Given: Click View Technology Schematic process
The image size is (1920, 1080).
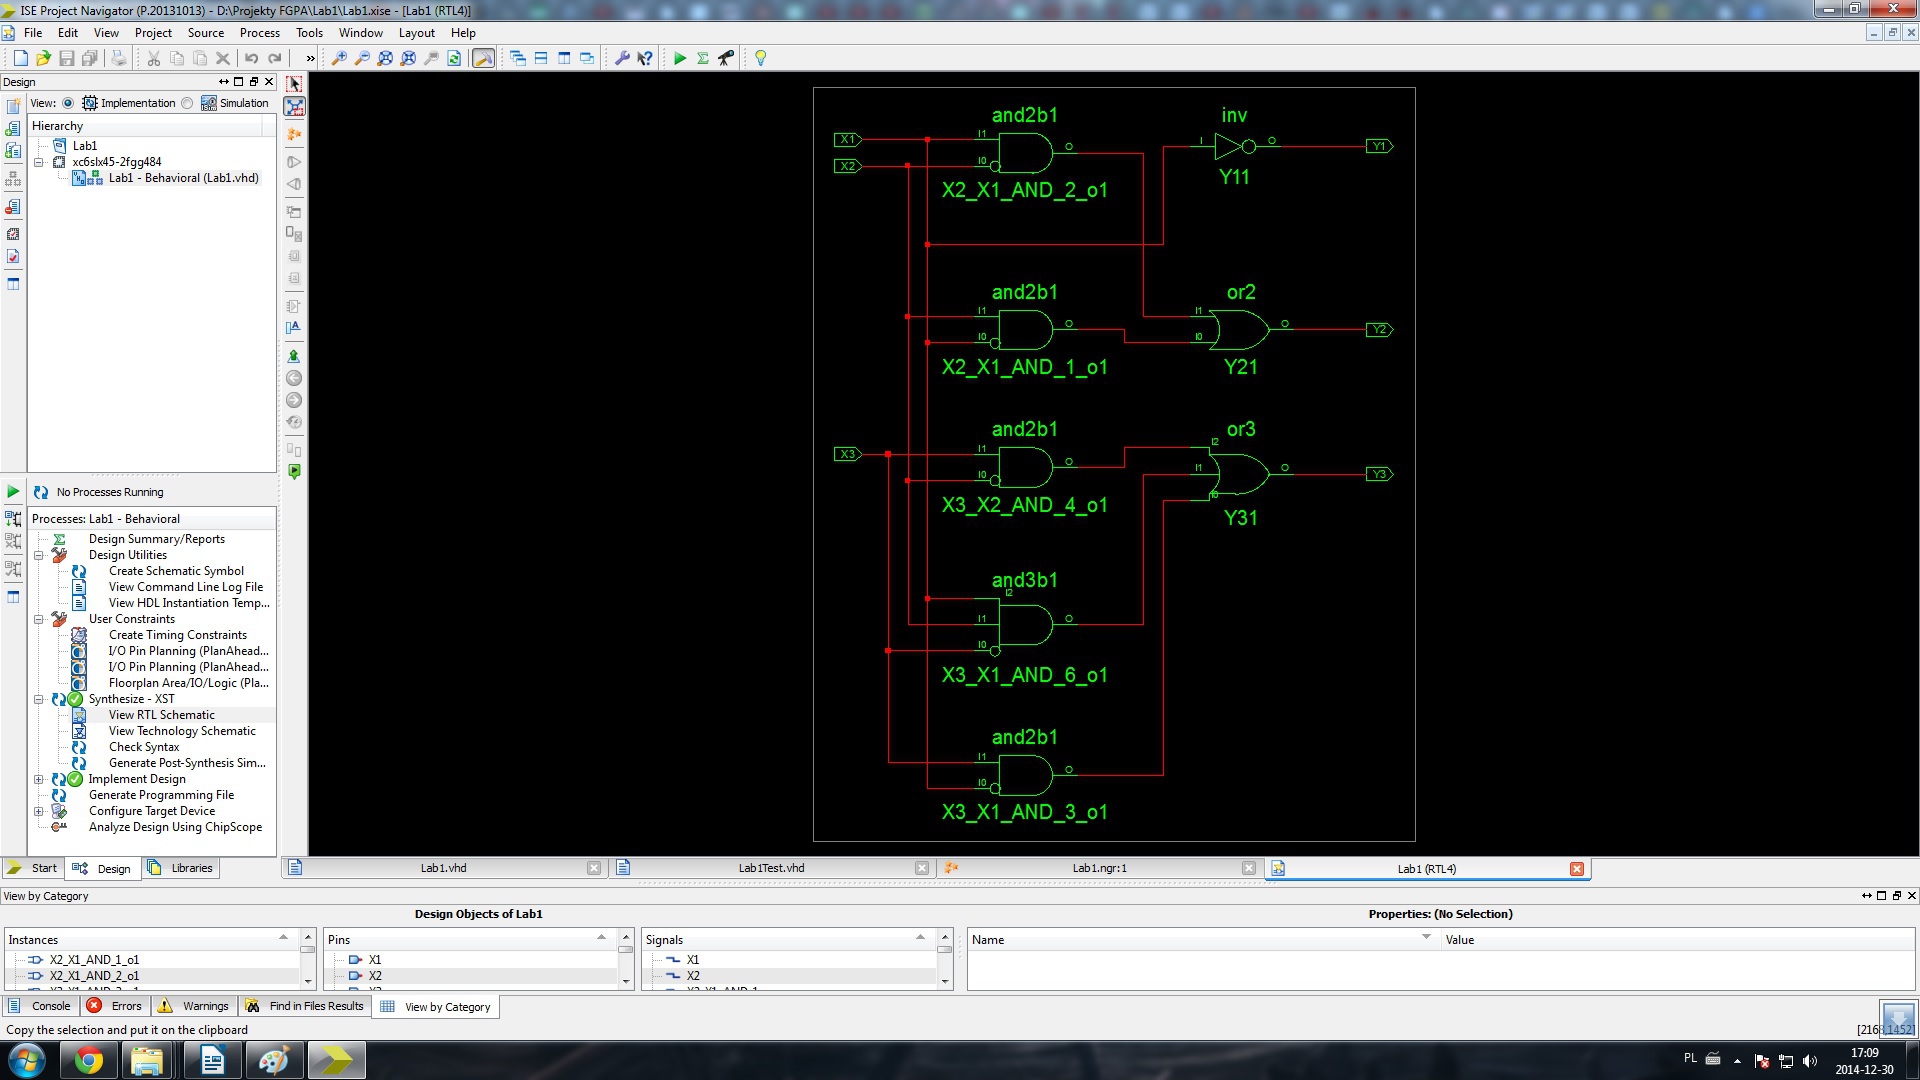Looking at the screenshot, I should [182, 731].
